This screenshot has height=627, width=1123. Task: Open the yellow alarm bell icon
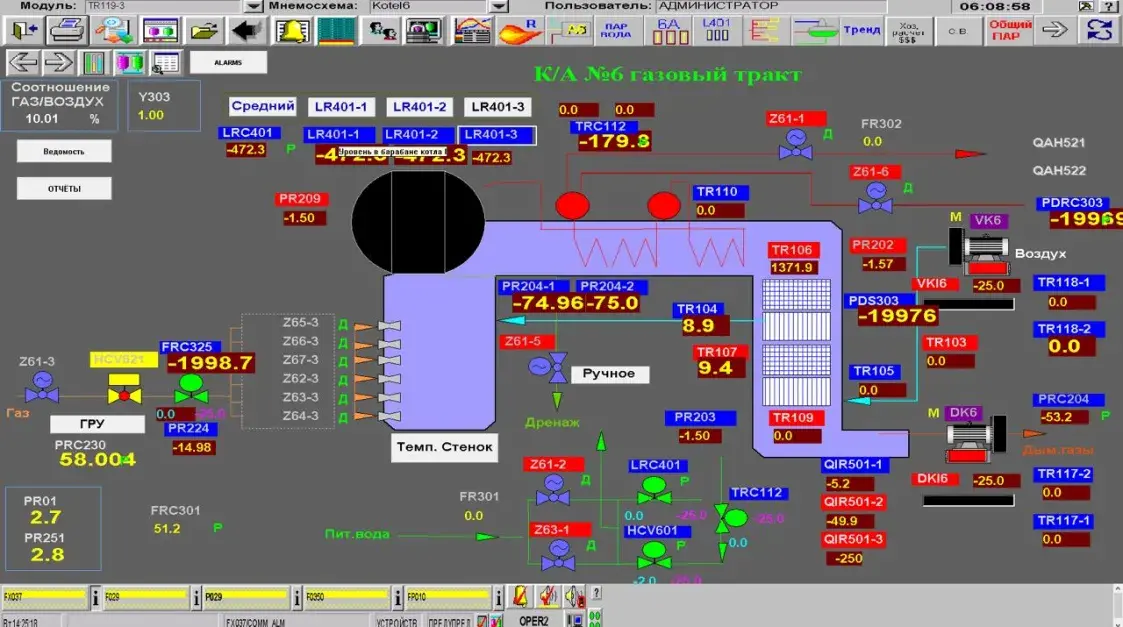point(293,30)
